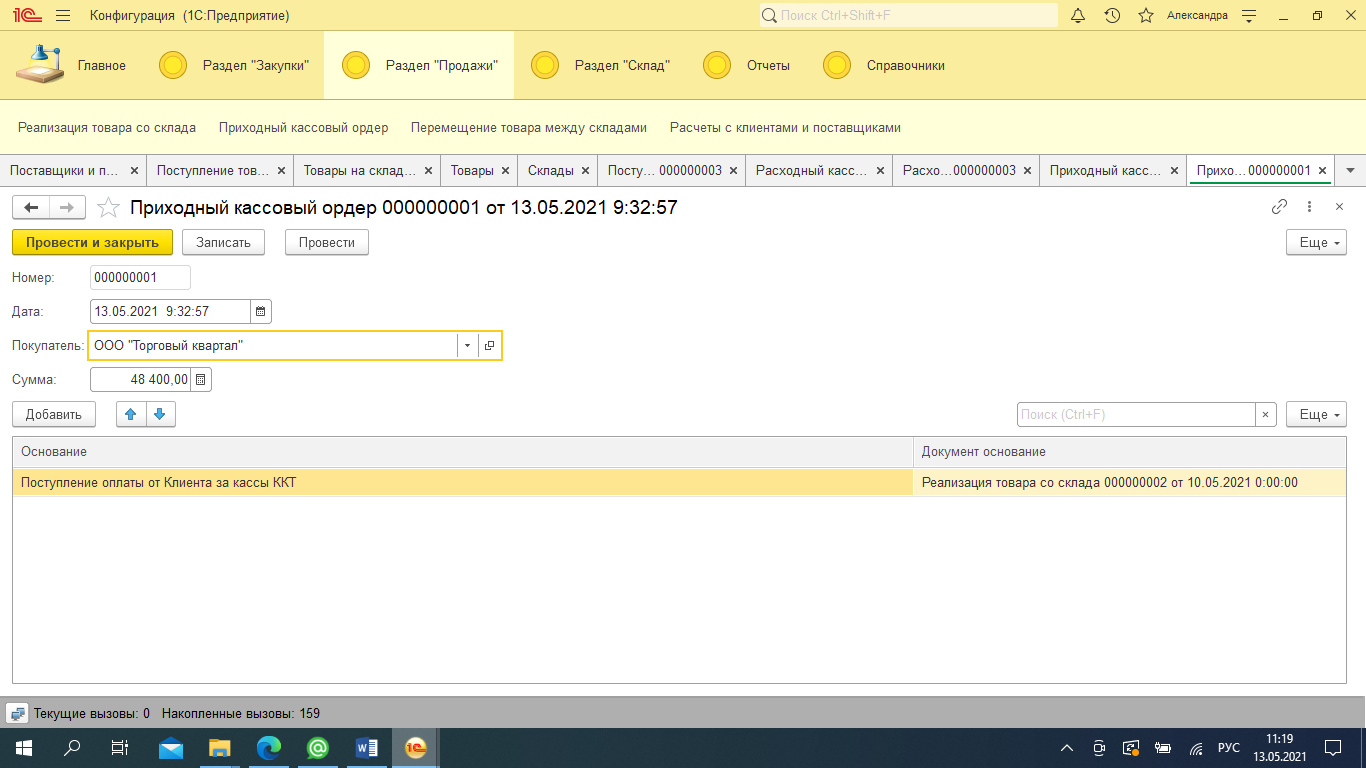This screenshot has width=1366, height=768.
Task: Switch input language РУС in tray
Action: click(1228, 748)
